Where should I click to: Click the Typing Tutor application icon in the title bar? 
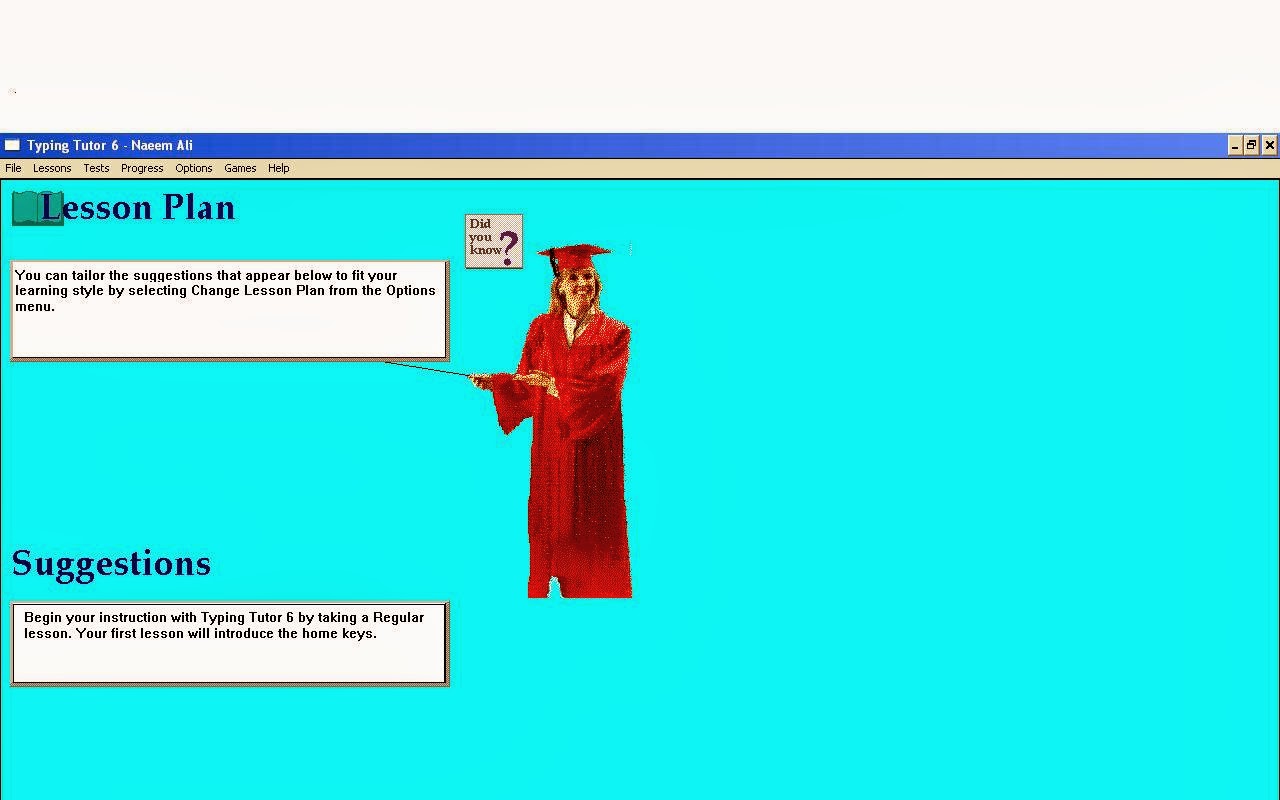(x=13, y=145)
